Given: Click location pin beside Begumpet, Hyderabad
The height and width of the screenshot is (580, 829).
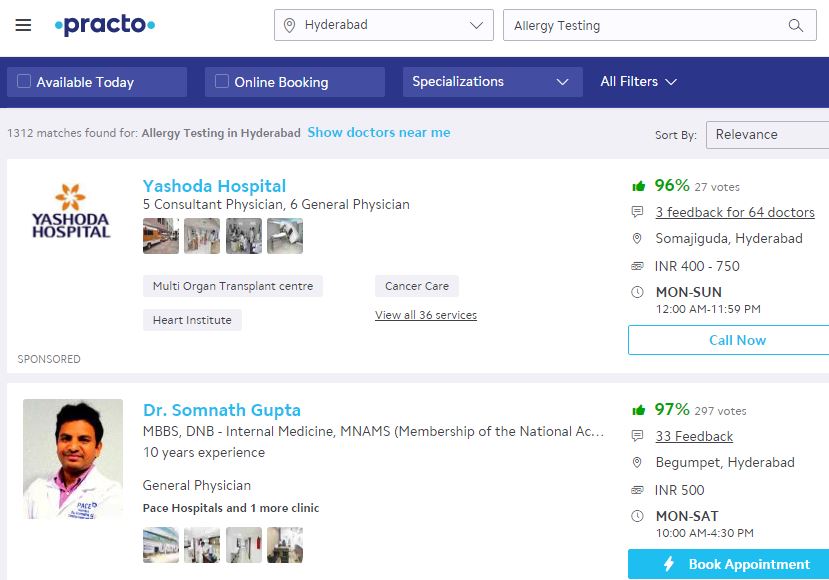Looking at the screenshot, I should (x=637, y=463).
